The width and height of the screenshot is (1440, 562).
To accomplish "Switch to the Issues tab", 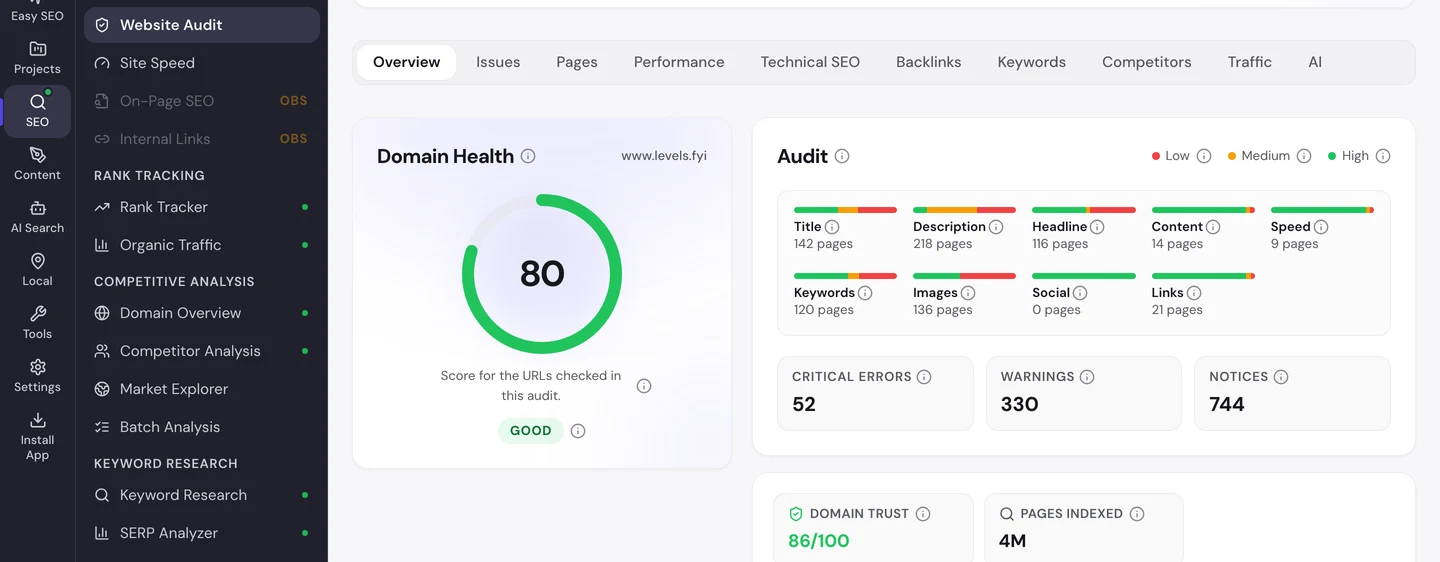I will pyautogui.click(x=498, y=62).
